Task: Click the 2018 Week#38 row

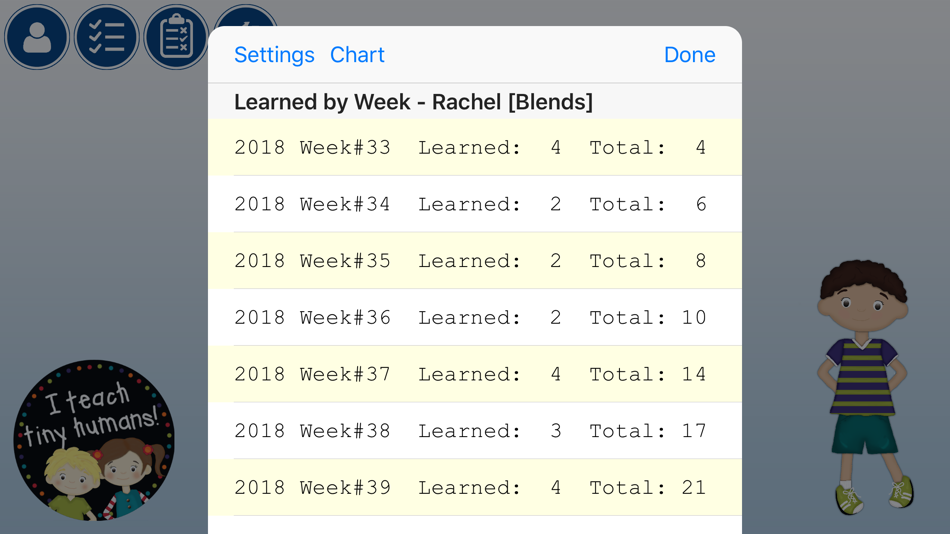Action: point(474,431)
